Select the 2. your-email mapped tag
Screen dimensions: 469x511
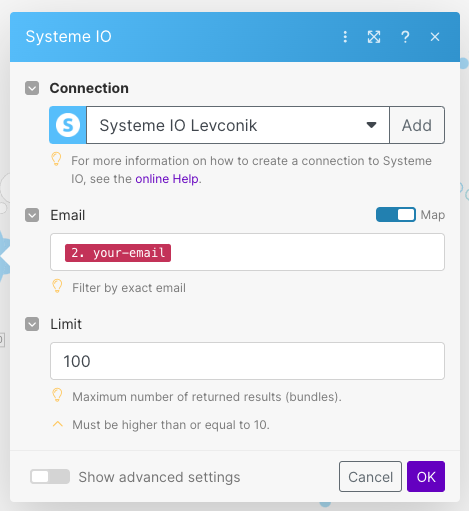coord(118,253)
